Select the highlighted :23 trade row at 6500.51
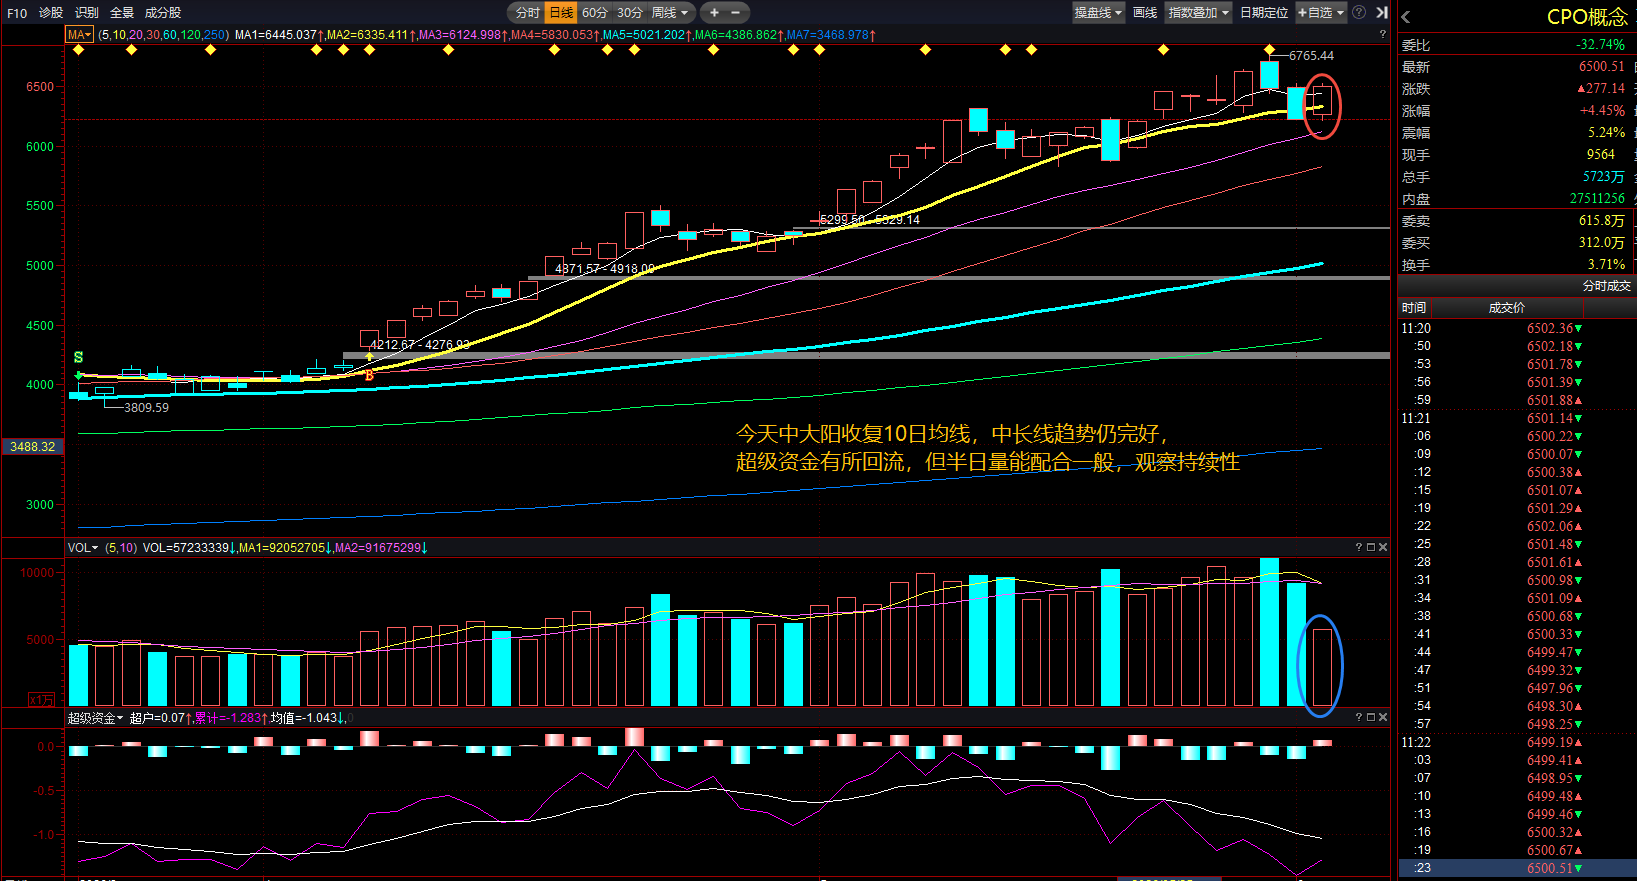Image resolution: width=1637 pixels, height=881 pixels. [x=1516, y=868]
